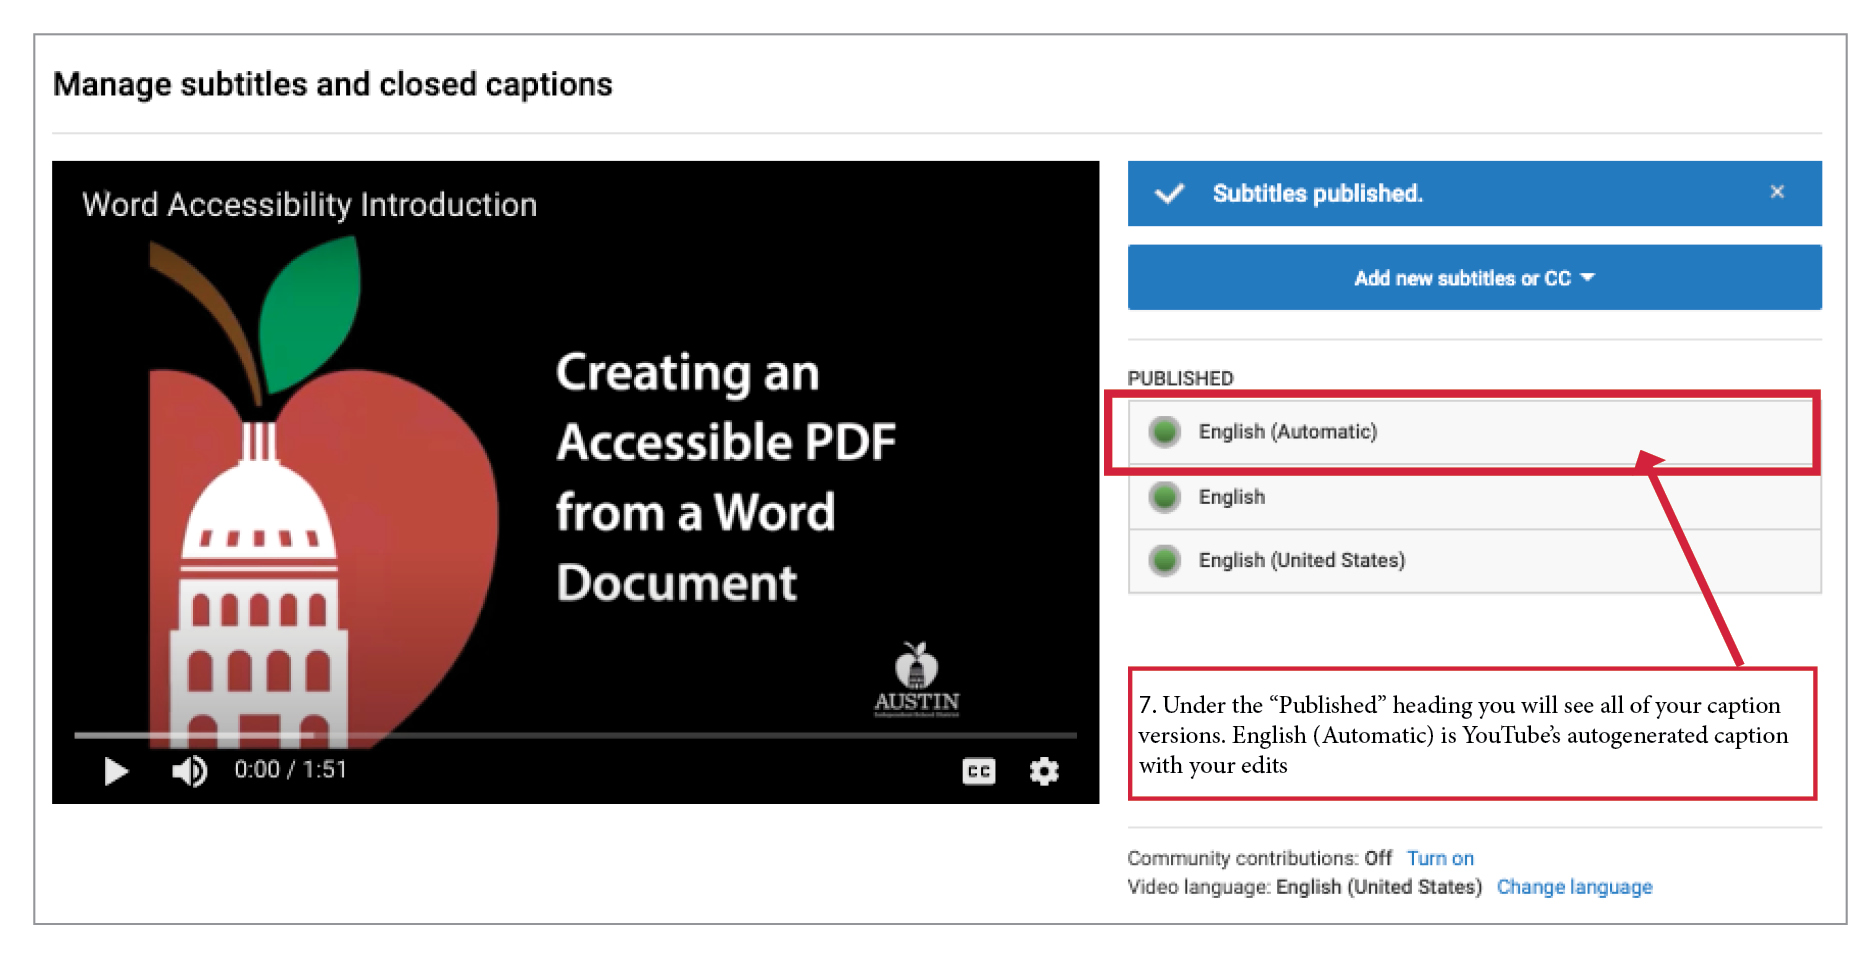The width and height of the screenshot is (1875, 961).
Task: Click the checkmark in Subtitles published banner
Action: point(1169,193)
